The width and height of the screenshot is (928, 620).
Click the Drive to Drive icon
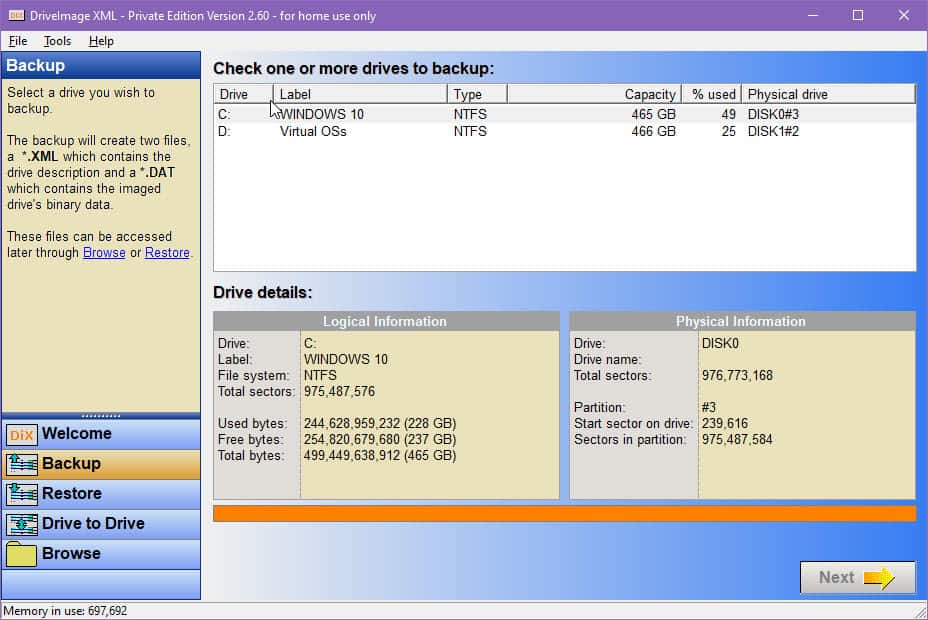[x=22, y=524]
